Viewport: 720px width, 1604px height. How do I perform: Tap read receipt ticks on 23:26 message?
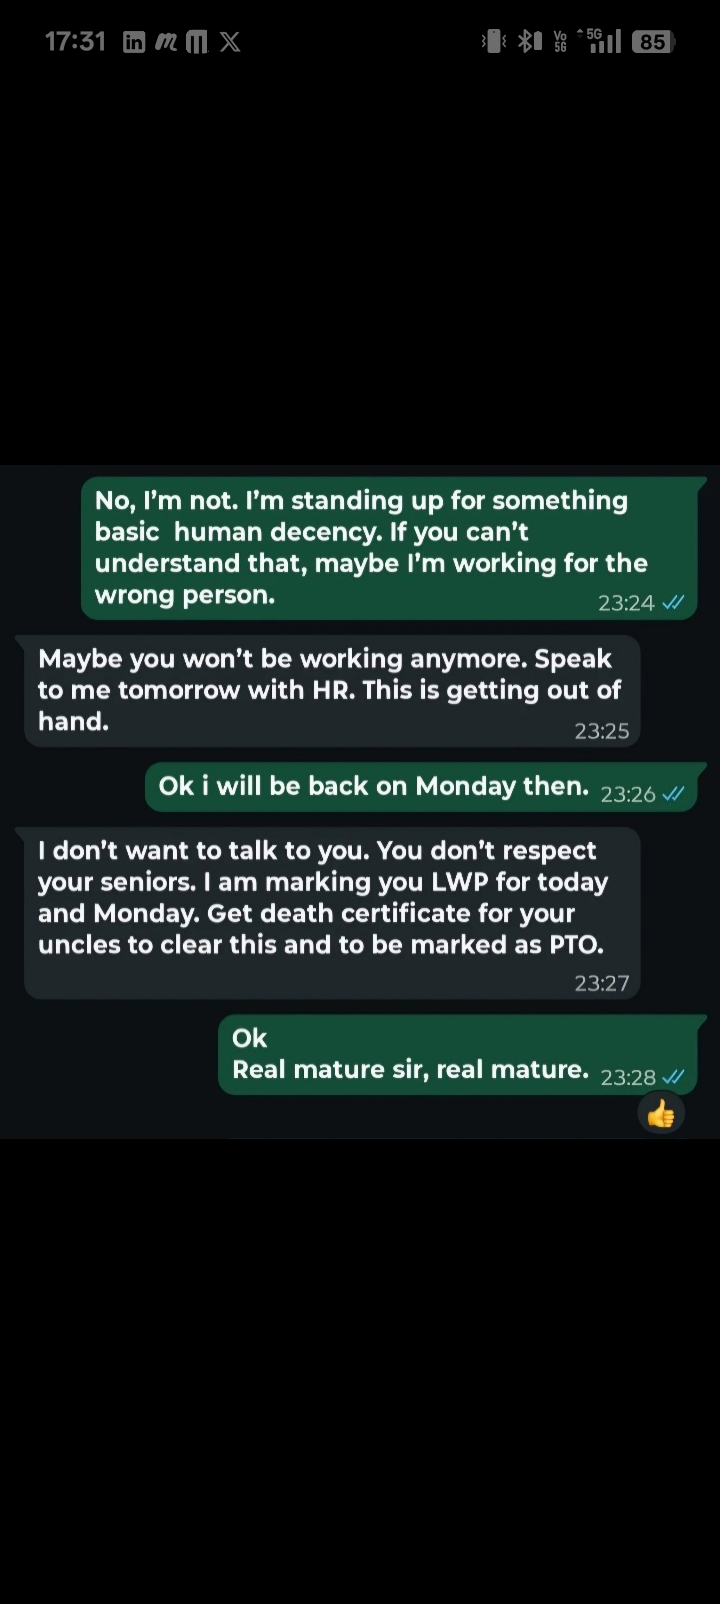(x=674, y=793)
